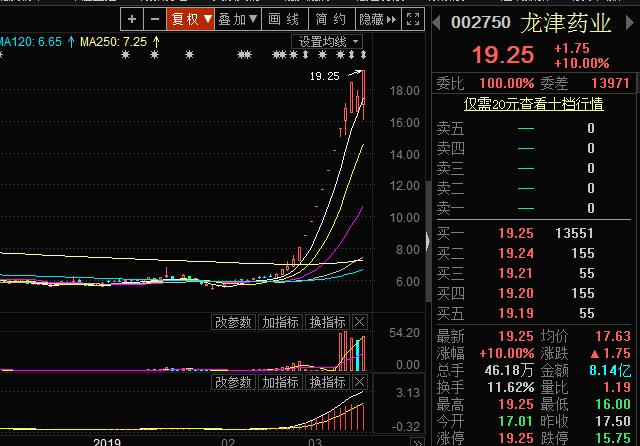
Task: Click the 卖五 row label
Action: [450, 129]
